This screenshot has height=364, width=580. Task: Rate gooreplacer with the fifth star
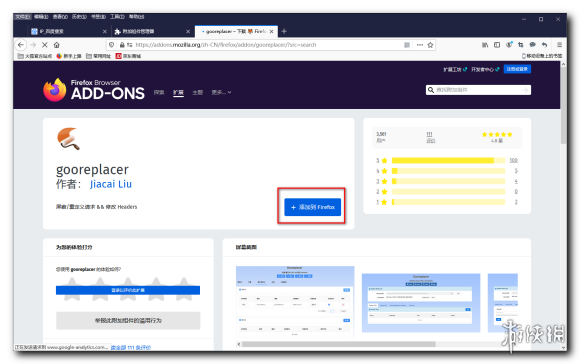[184, 289]
